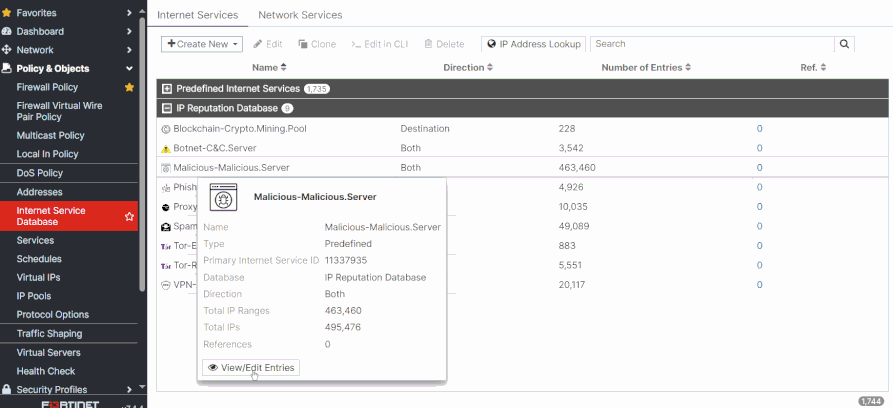Expand Predefined Internet Services group
This screenshot has height=408, width=893.
tap(167, 89)
